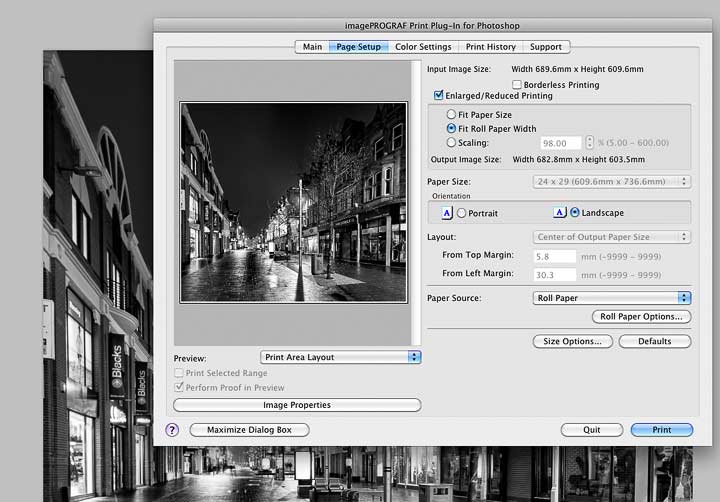
Task: Enable Borderless Printing checkbox
Action: pyautogui.click(x=517, y=85)
